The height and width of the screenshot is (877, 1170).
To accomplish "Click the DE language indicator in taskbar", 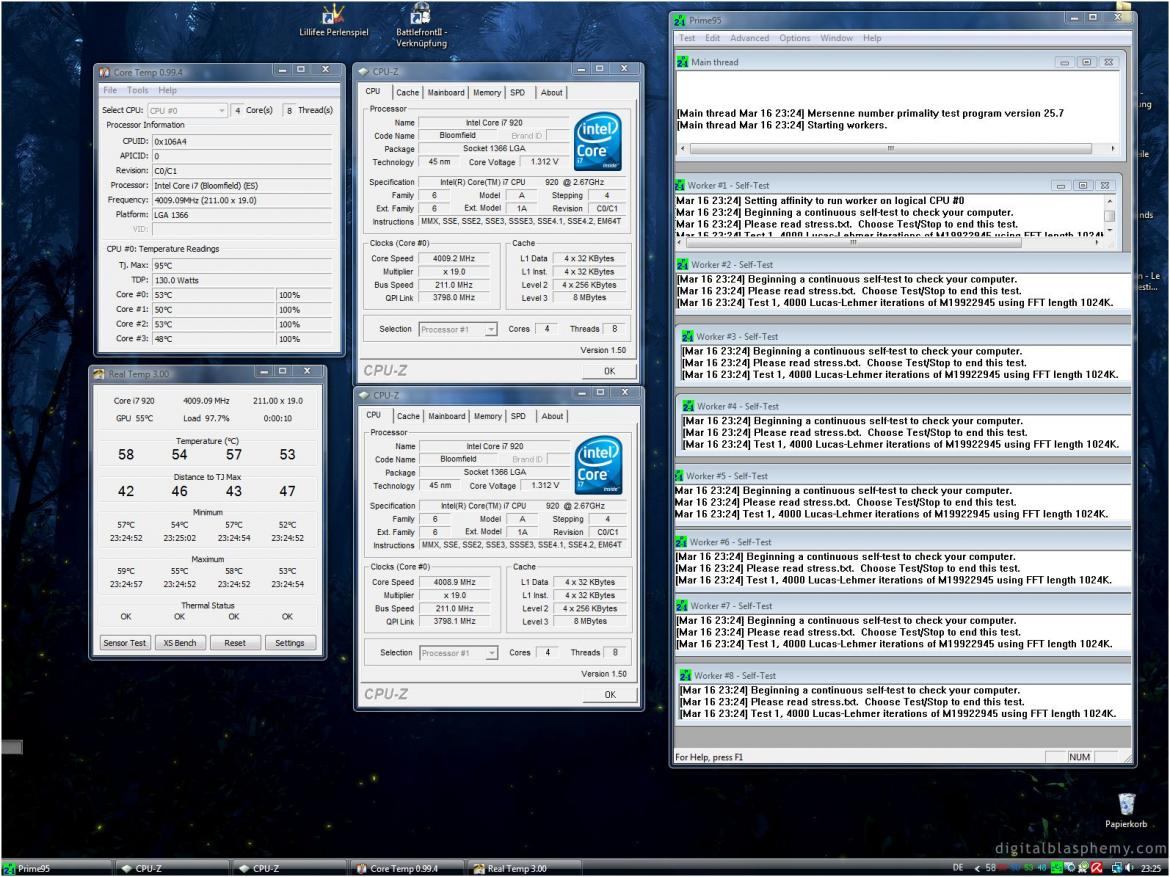I will pos(958,868).
